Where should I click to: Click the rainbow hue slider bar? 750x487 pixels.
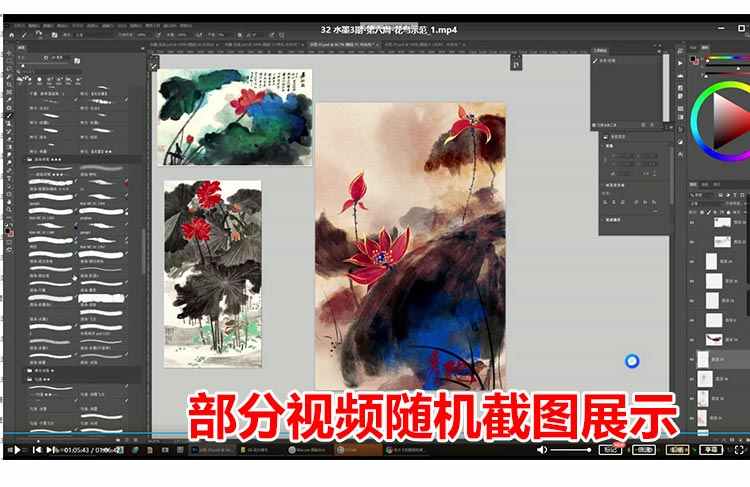(728, 58)
